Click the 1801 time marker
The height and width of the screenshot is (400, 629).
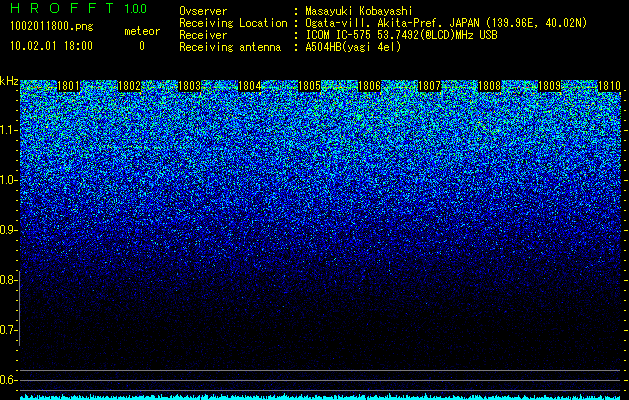coord(69,86)
